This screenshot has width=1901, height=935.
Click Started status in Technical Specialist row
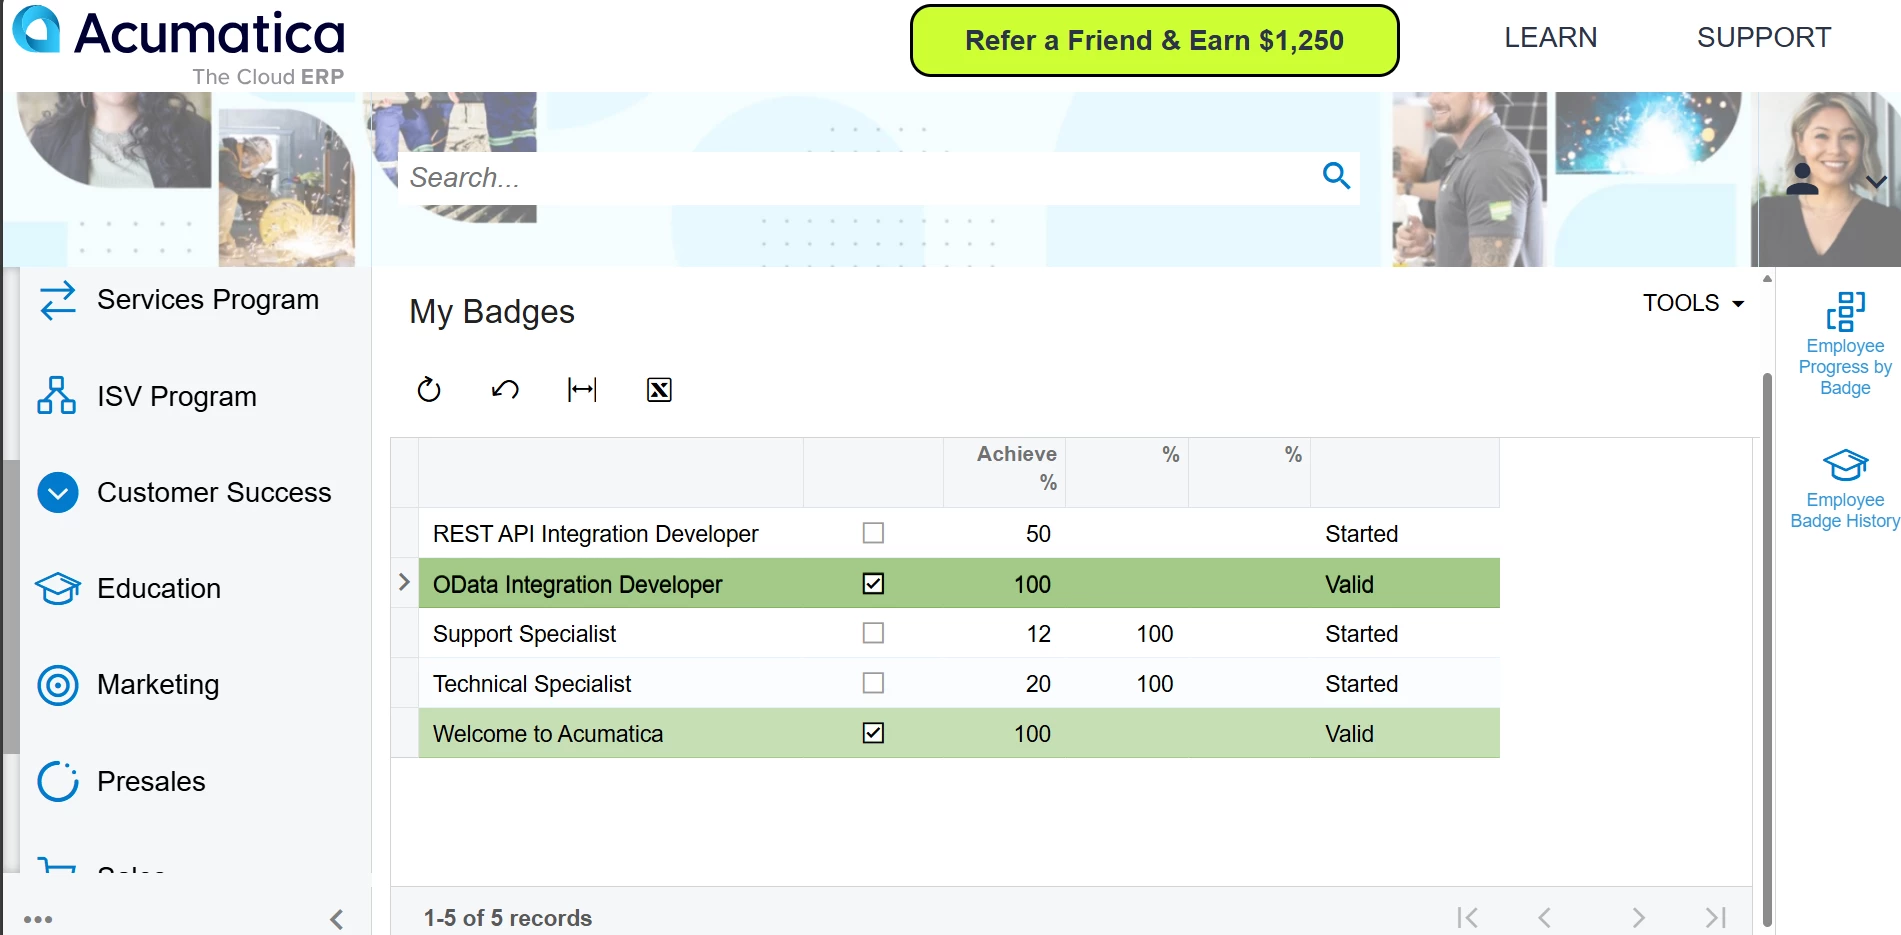(1361, 684)
